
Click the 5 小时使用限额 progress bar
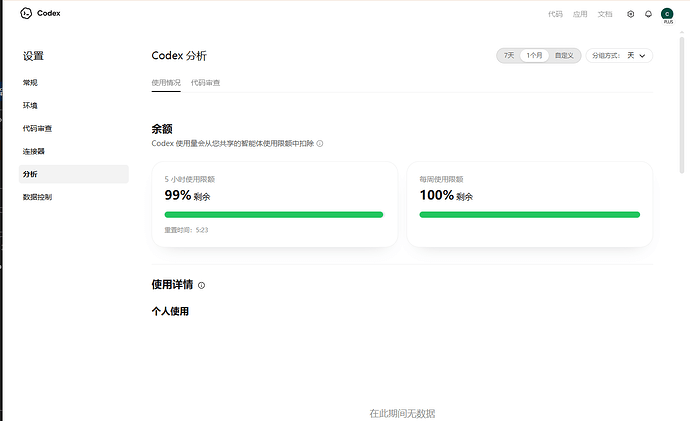coord(274,215)
